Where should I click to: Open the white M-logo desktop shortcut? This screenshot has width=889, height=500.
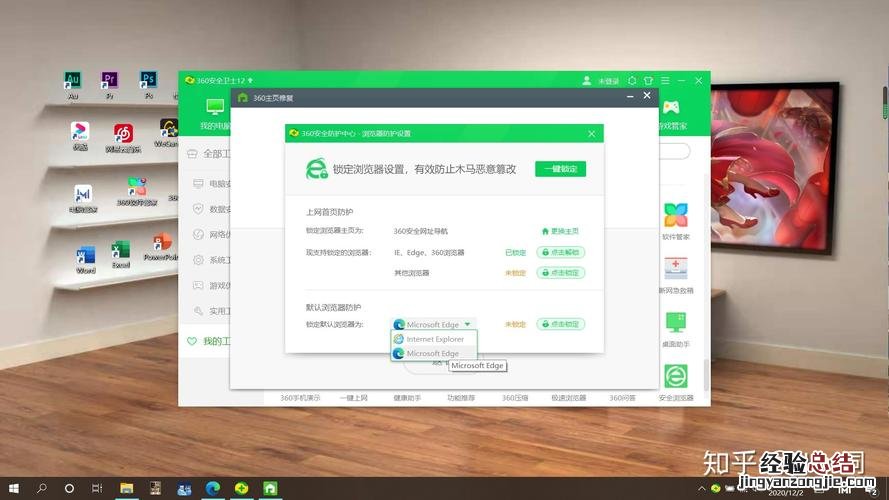tap(83, 199)
